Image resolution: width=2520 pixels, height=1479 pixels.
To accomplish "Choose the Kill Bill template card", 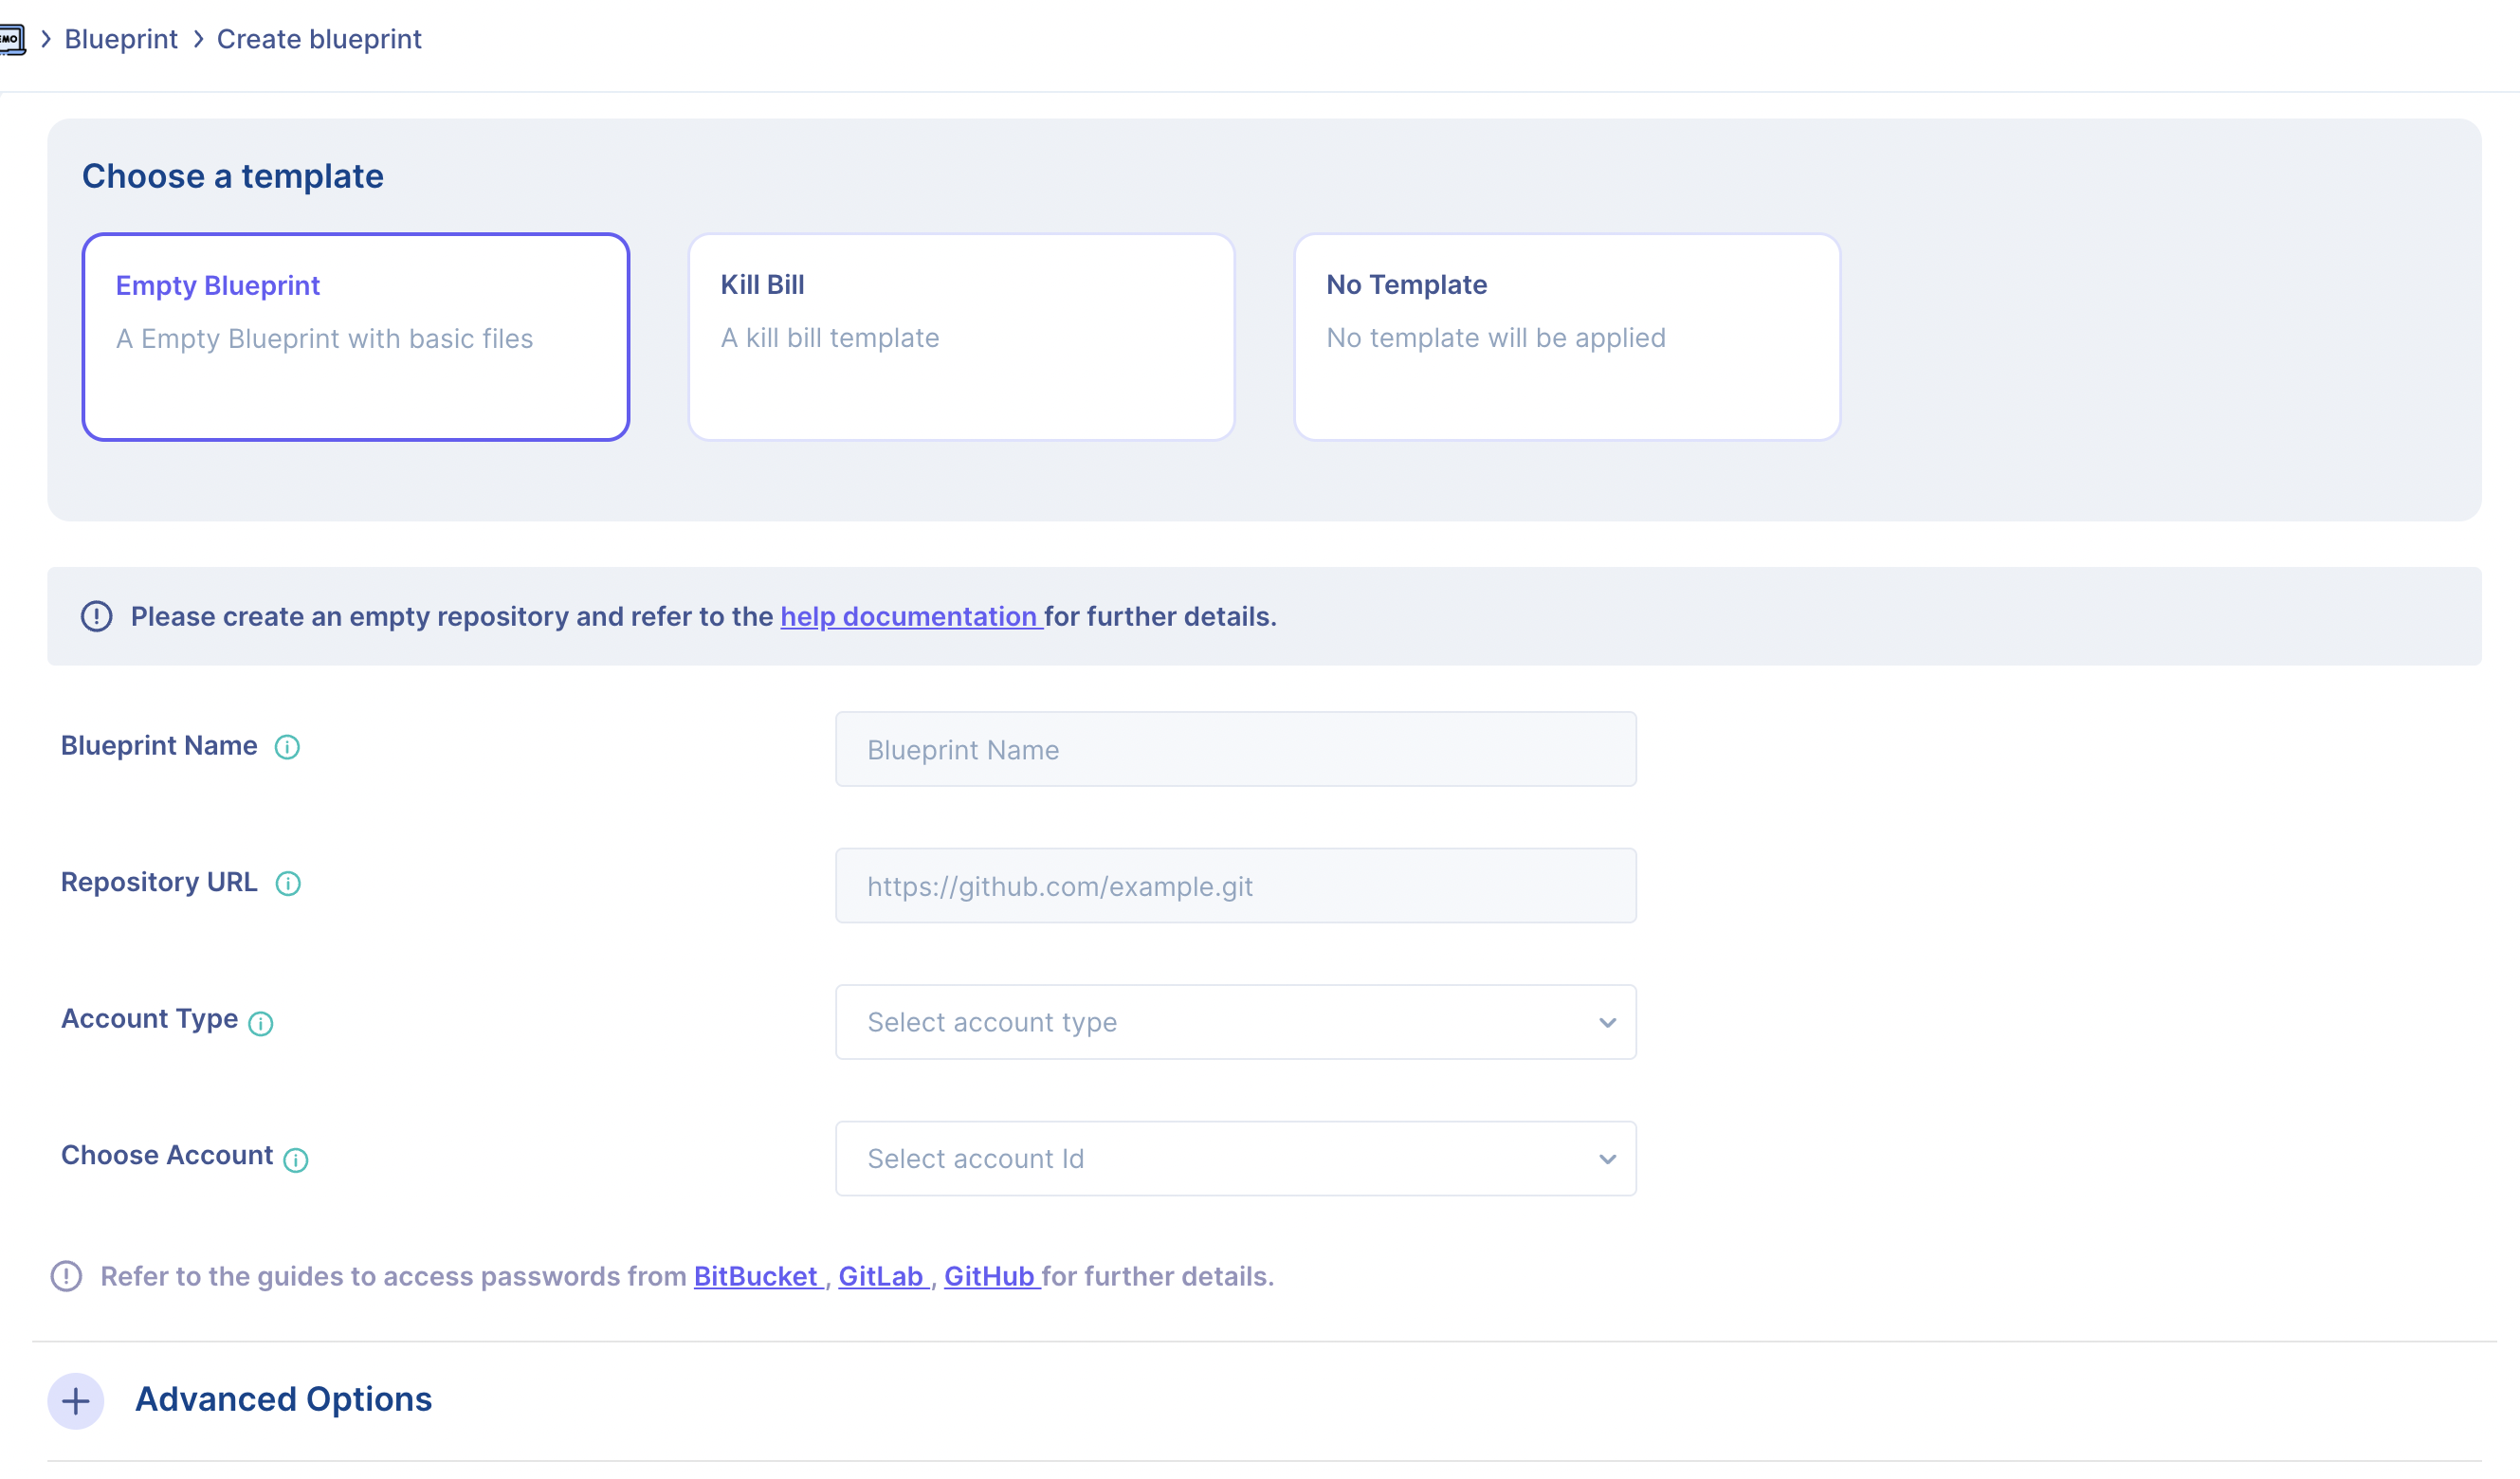I will pyautogui.click(x=961, y=337).
